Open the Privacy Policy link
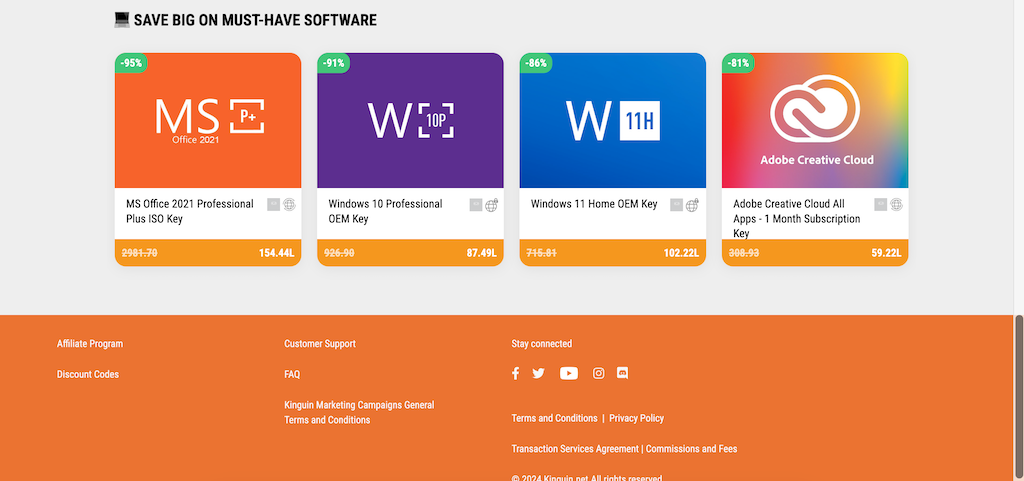Viewport: 1024px width, 481px height. point(637,418)
